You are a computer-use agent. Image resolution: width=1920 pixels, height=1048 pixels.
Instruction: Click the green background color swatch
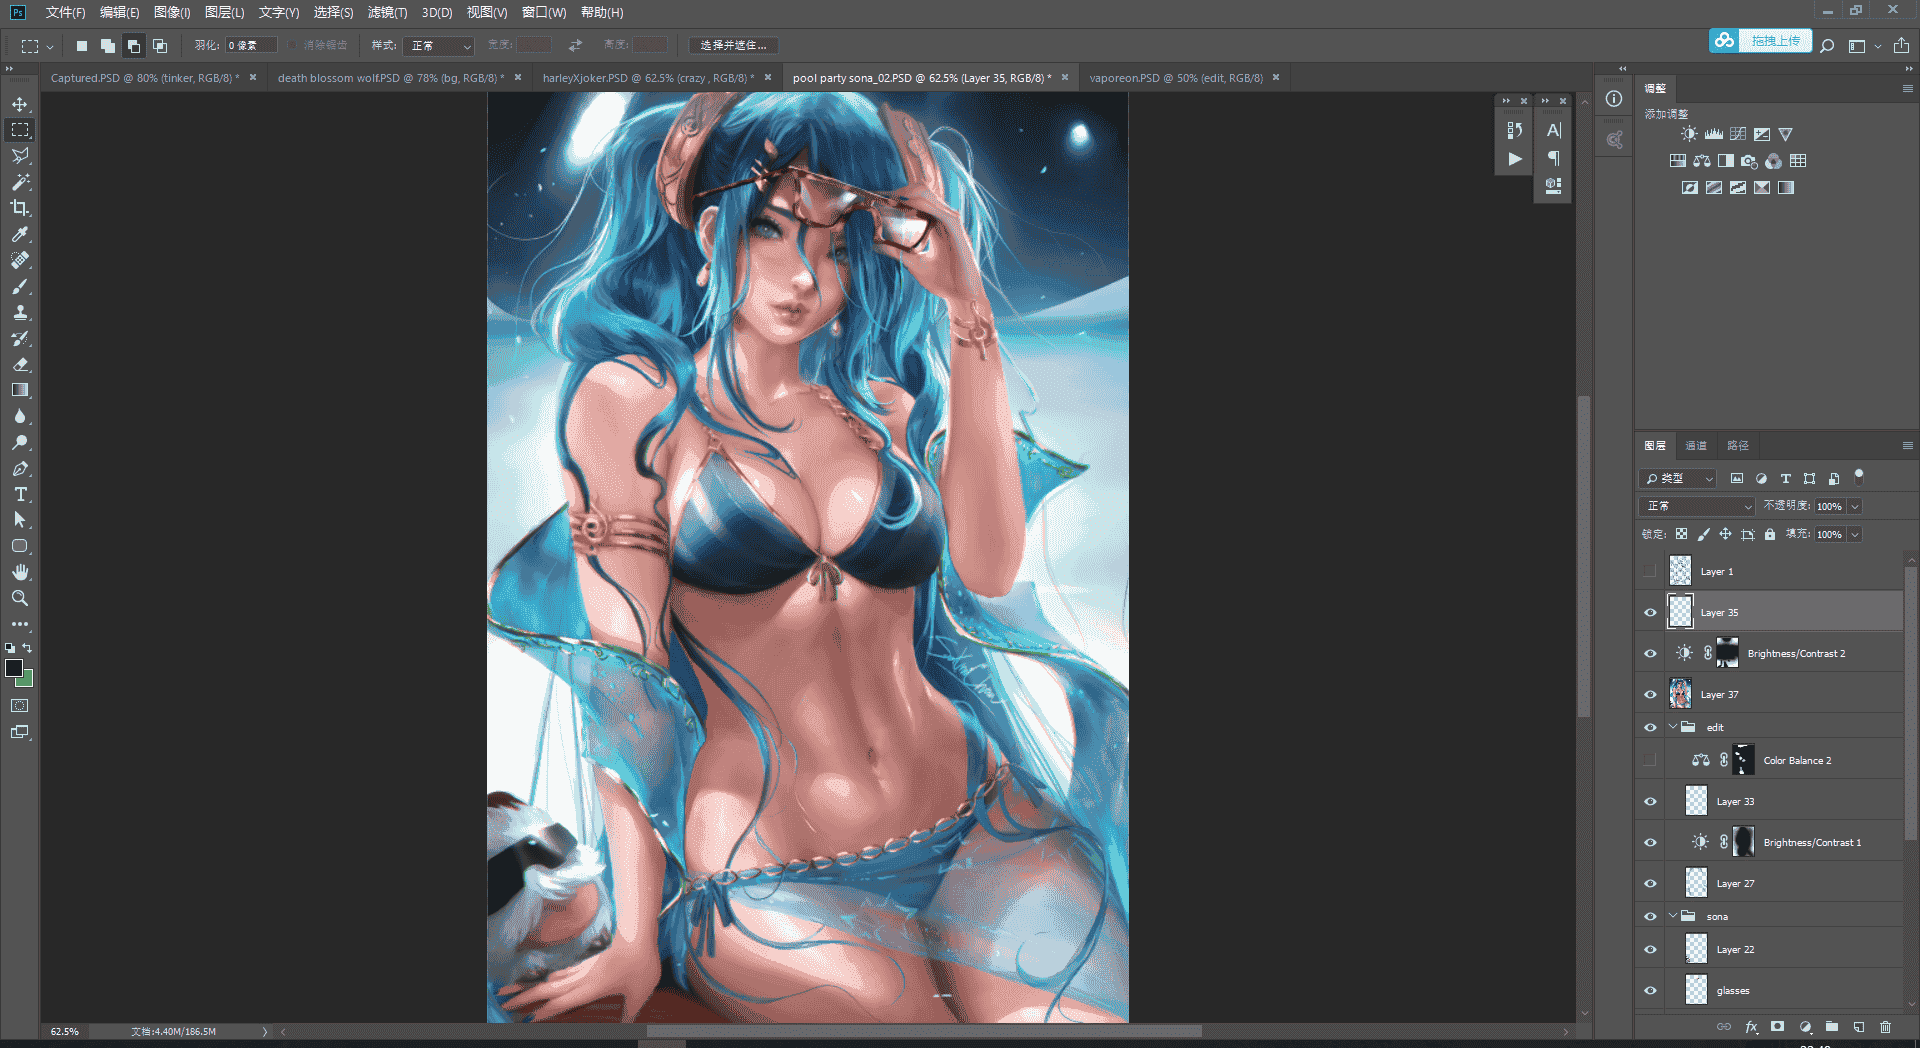[x=27, y=681]
